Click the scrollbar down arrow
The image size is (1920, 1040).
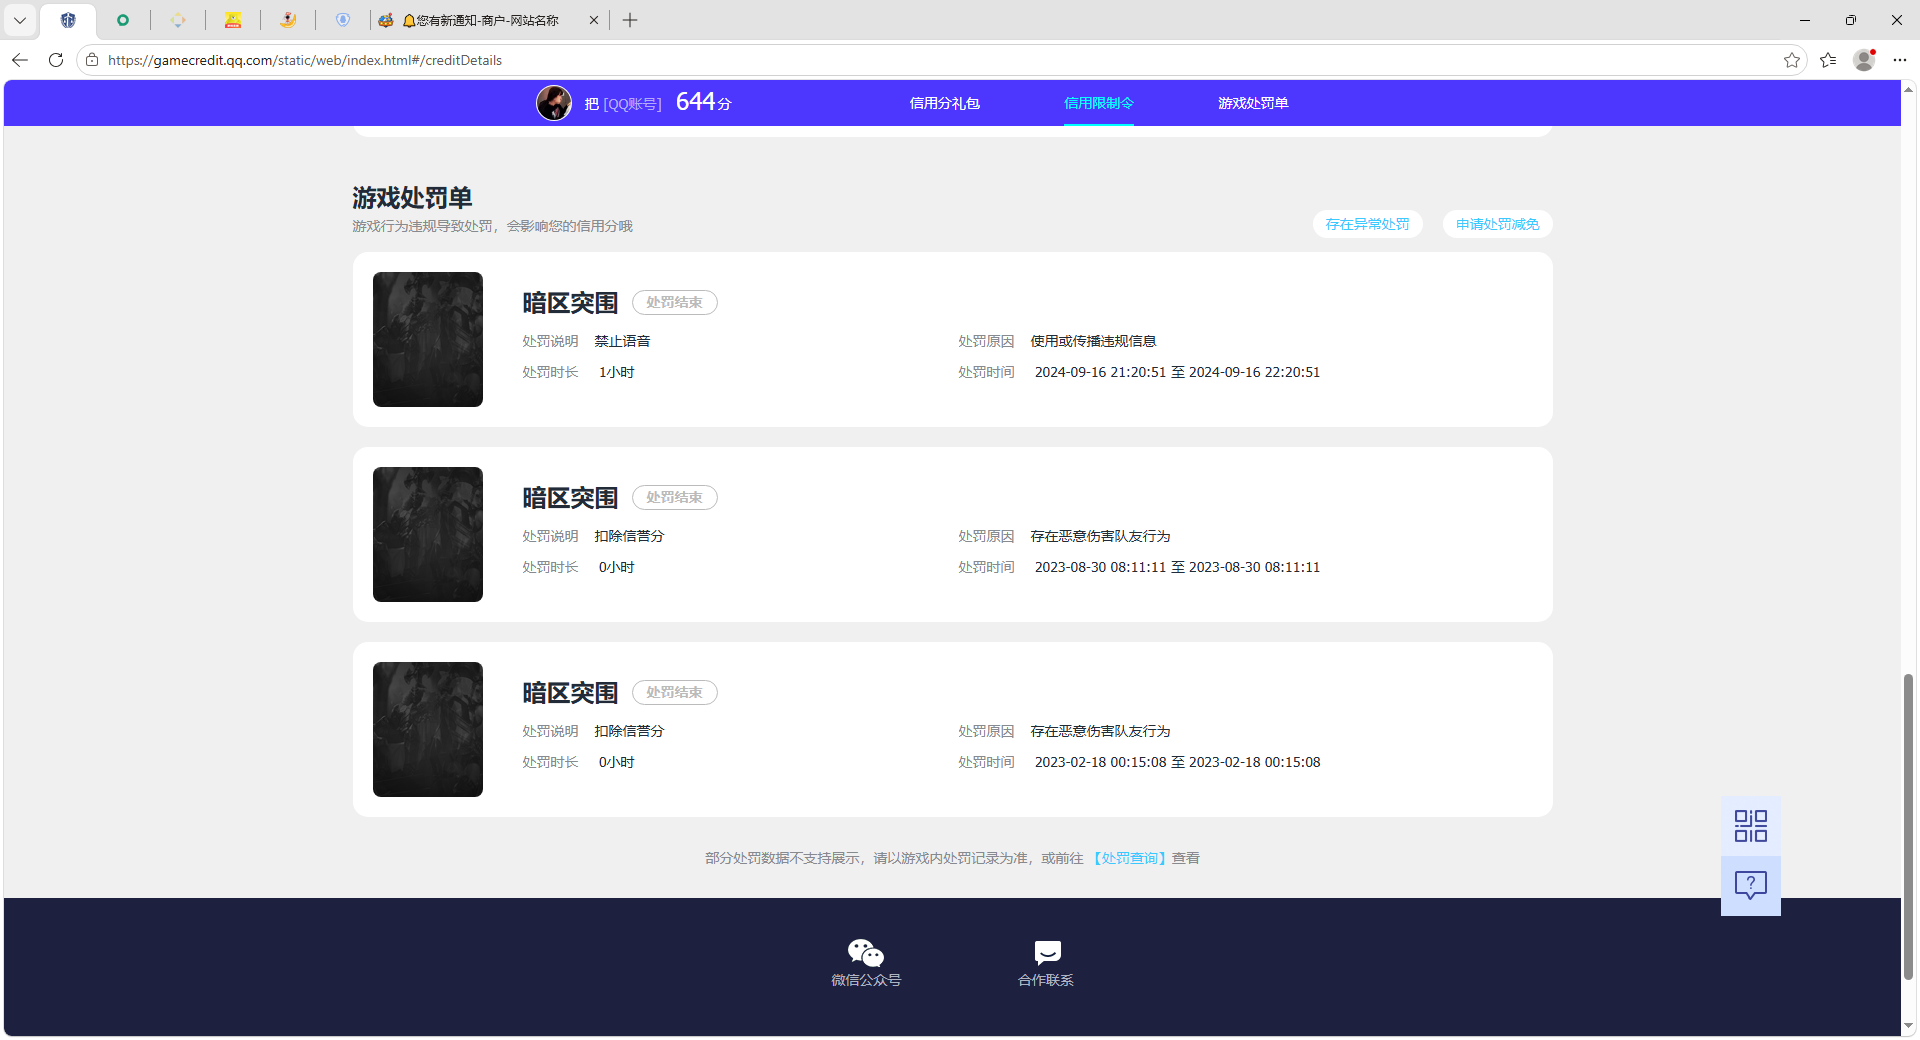click(x=1908, y=1026)
